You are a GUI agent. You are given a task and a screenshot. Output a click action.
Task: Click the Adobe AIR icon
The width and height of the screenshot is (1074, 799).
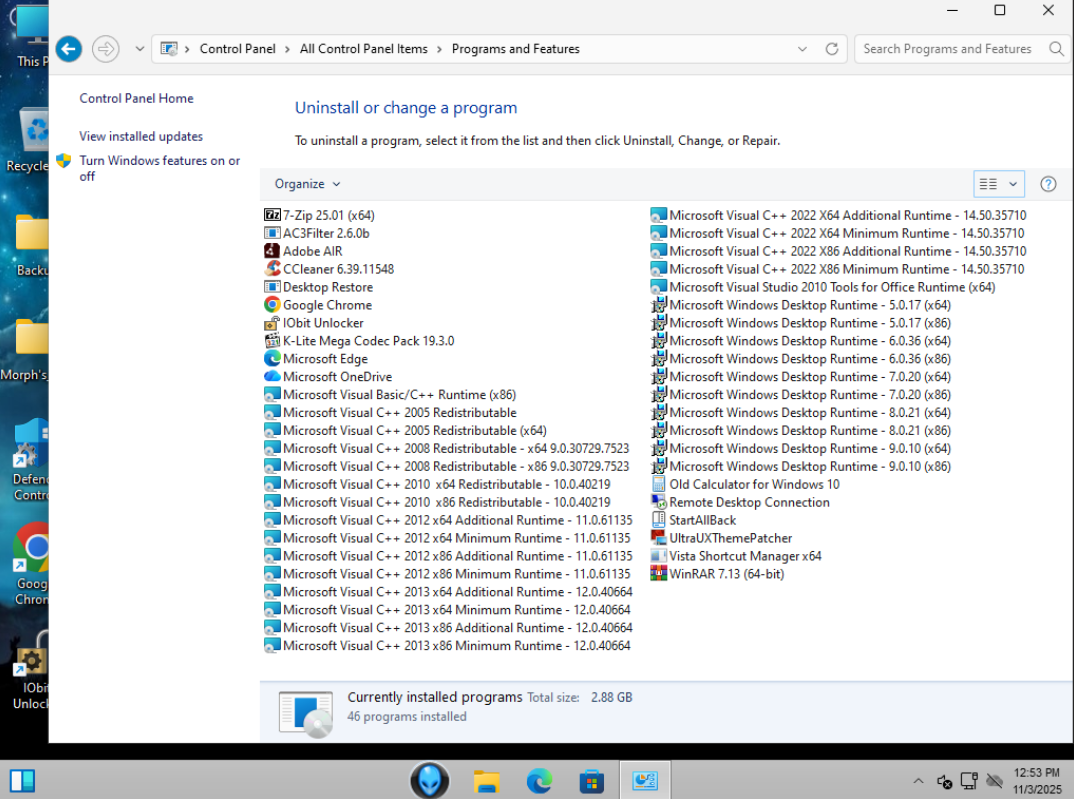pos(272,251)
